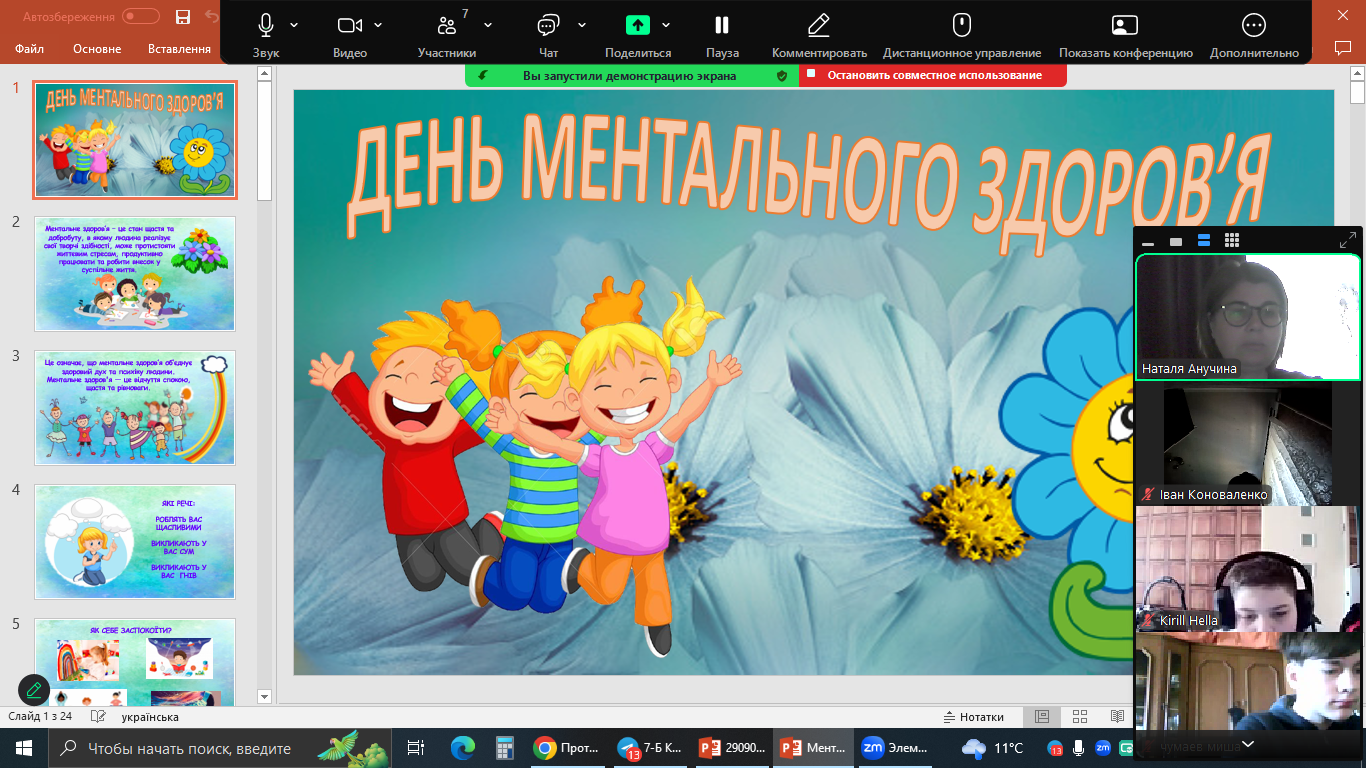Switch to PowerPoint 29090... taskbar item
The height and width of the screenshot is (768, 1366).
pos(731,748)
